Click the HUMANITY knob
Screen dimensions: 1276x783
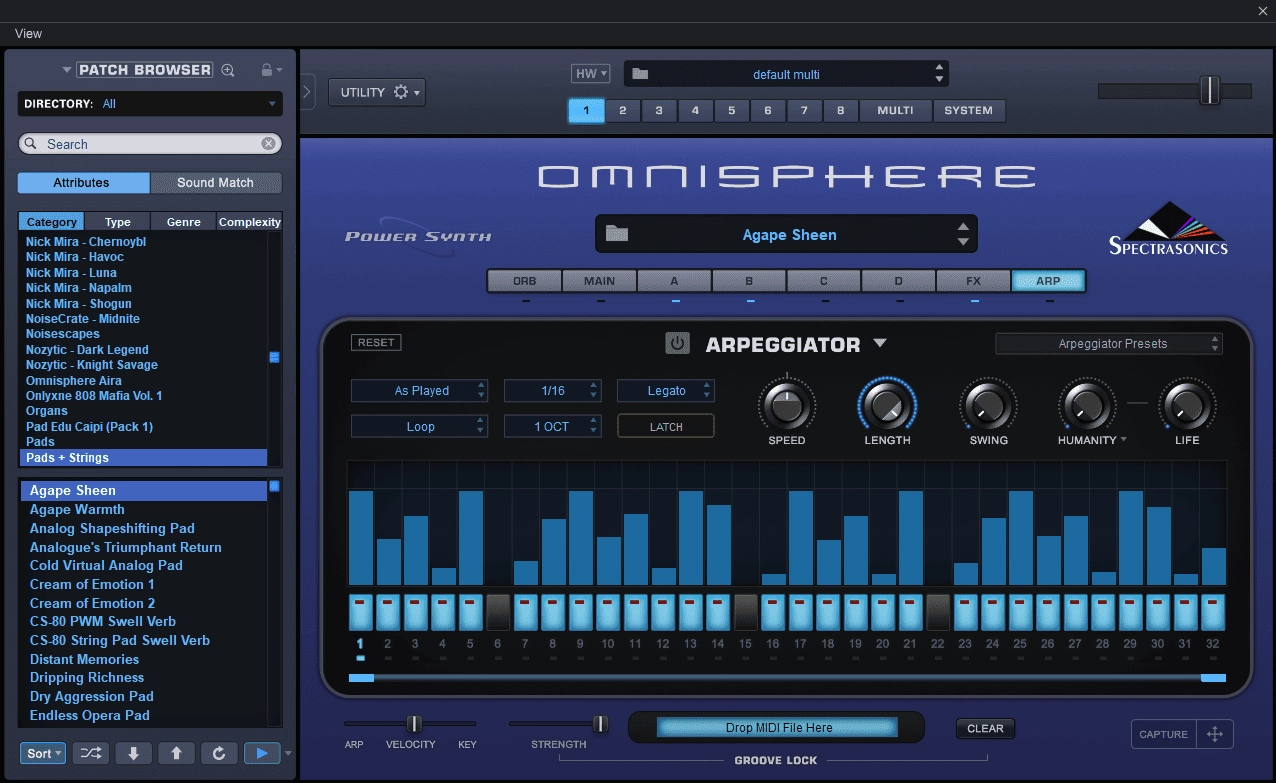click(x=1087, y=405)
